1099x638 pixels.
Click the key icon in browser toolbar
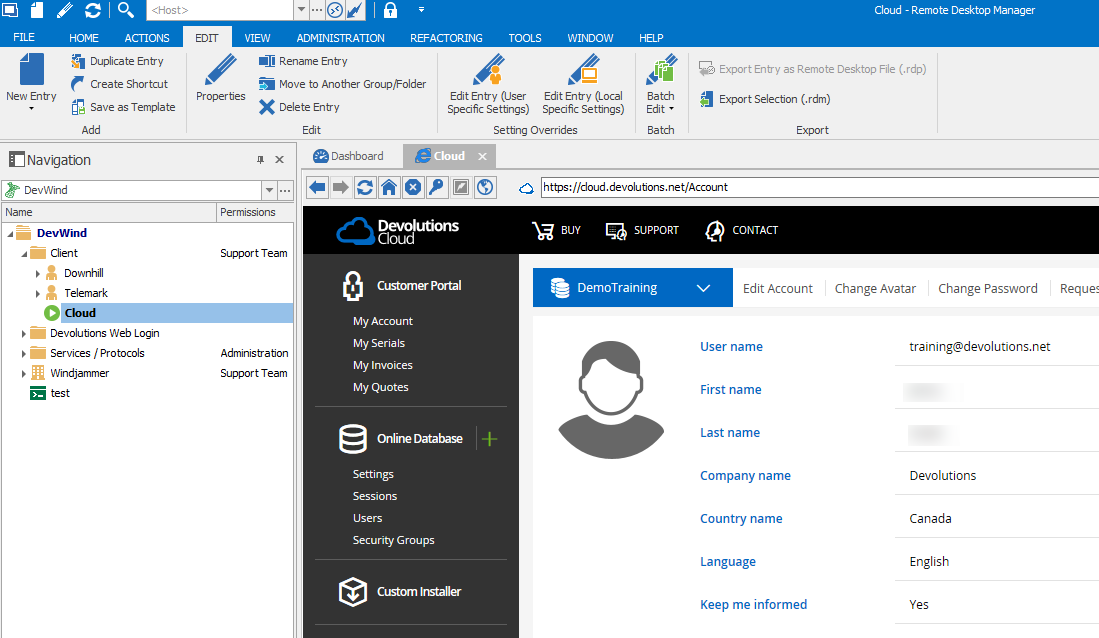[x=437, y=187]
